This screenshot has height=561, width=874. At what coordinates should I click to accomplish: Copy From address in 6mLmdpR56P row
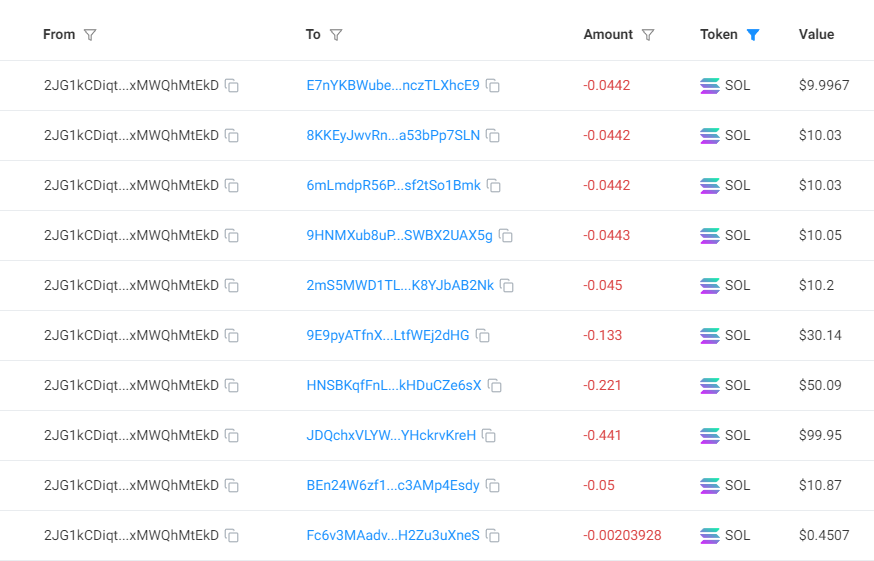[232, 186]
